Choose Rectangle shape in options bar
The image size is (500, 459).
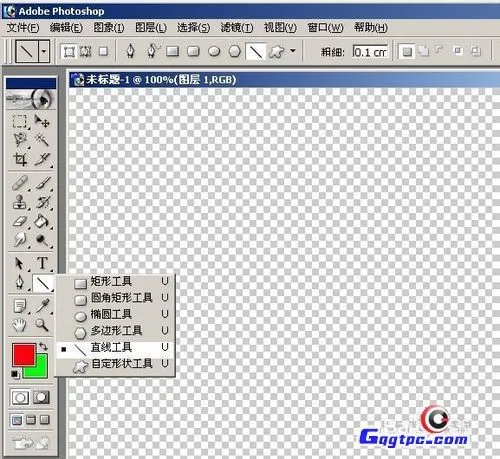point(173,52)
